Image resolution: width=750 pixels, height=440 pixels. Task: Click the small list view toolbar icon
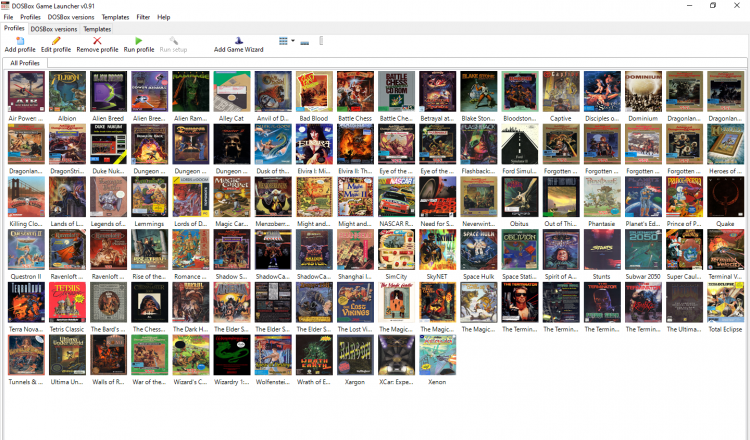[305, 42]
